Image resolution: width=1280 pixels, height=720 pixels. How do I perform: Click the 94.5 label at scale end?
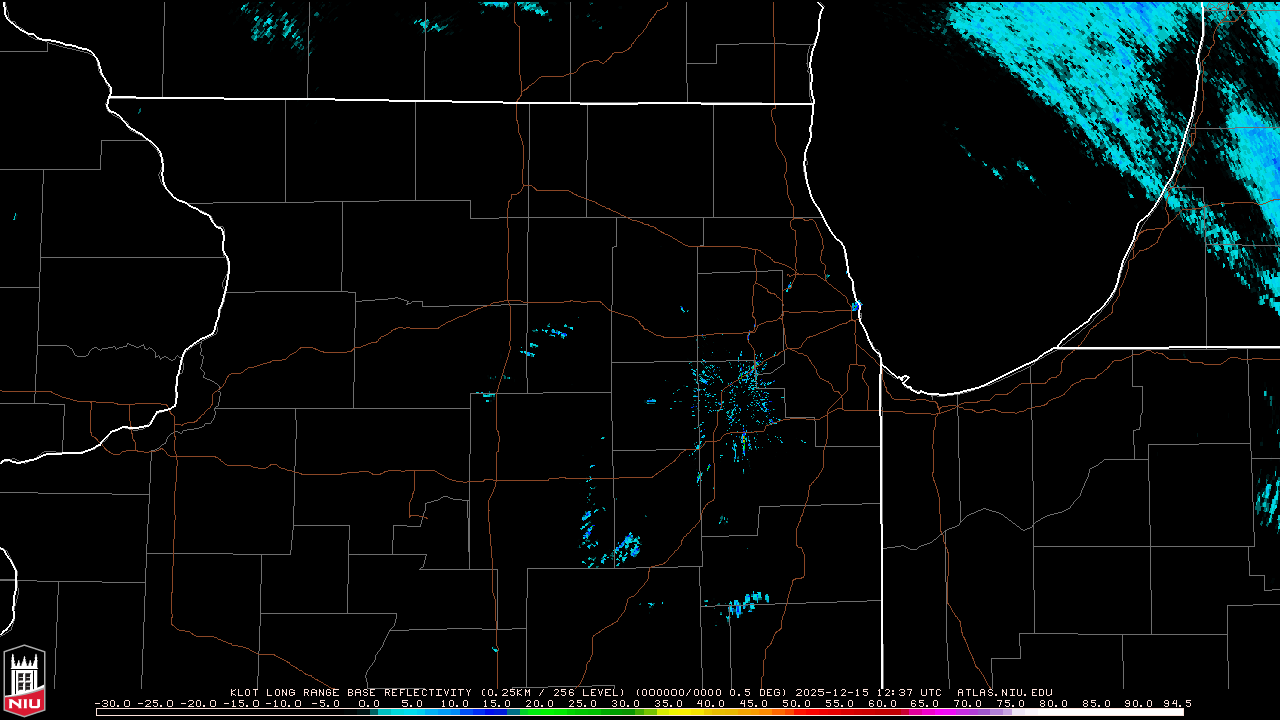click(1176, 703)
